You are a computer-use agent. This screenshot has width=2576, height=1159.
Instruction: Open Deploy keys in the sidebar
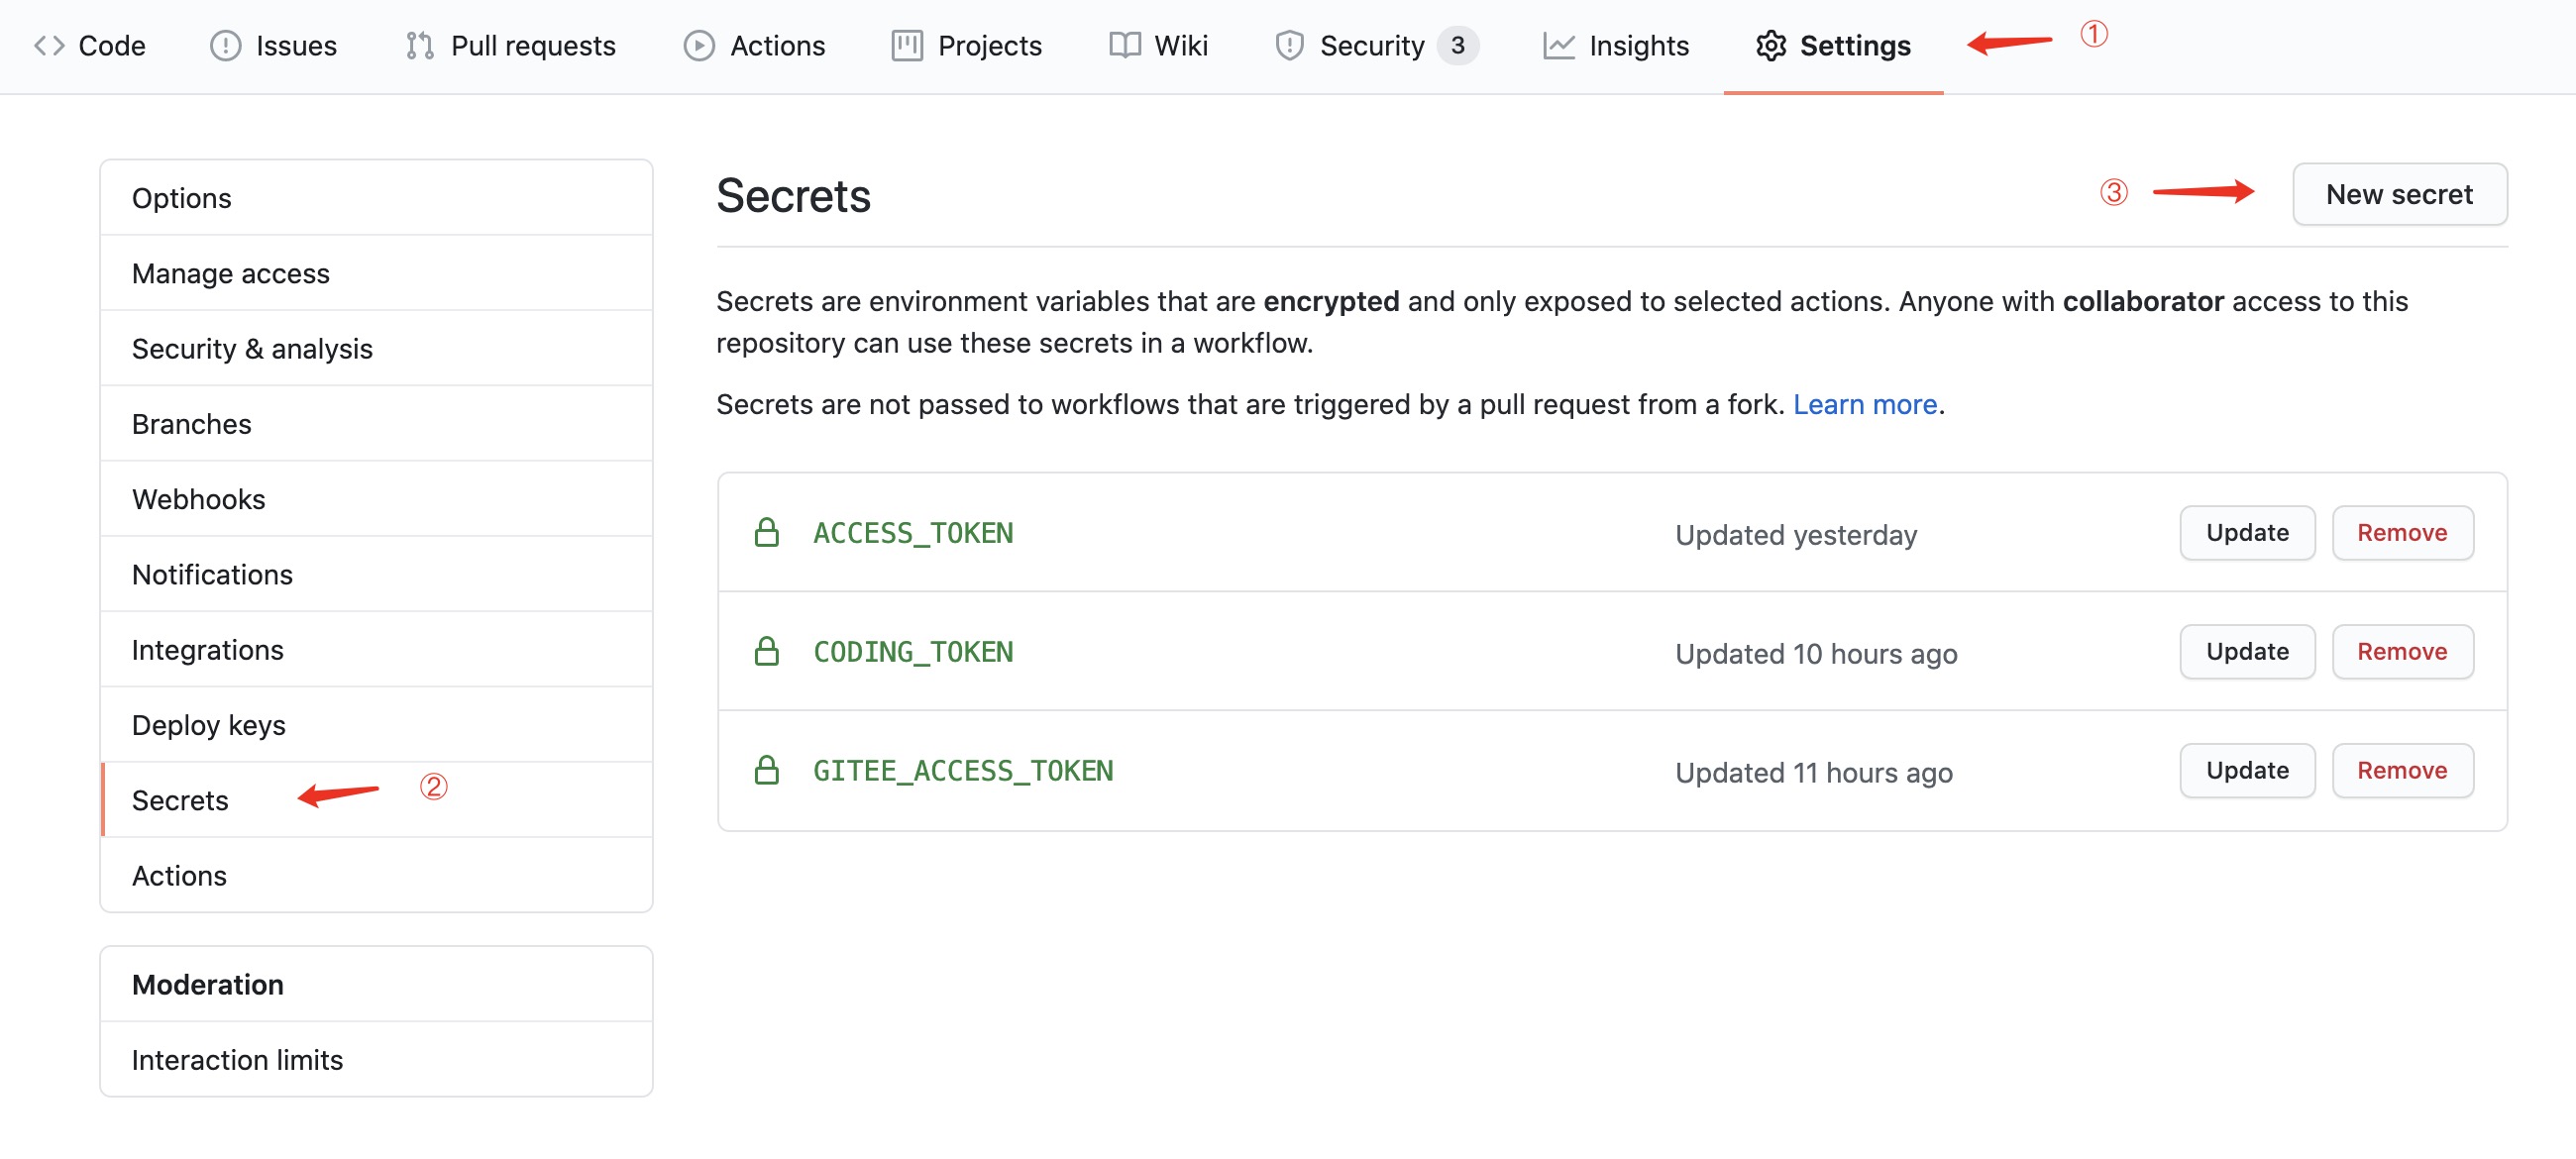click(208, 724)
